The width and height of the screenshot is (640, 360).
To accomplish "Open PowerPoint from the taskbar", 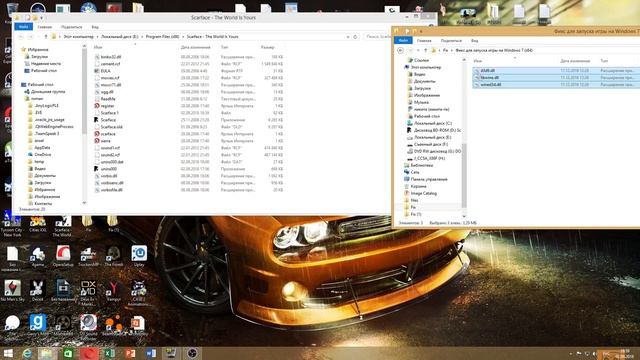I will (130, 353).
